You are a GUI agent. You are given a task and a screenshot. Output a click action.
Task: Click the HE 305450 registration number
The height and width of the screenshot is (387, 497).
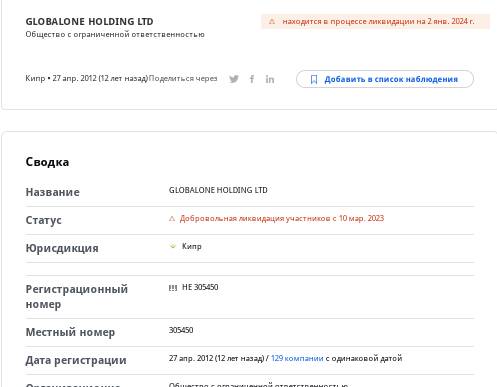point(200,287)
